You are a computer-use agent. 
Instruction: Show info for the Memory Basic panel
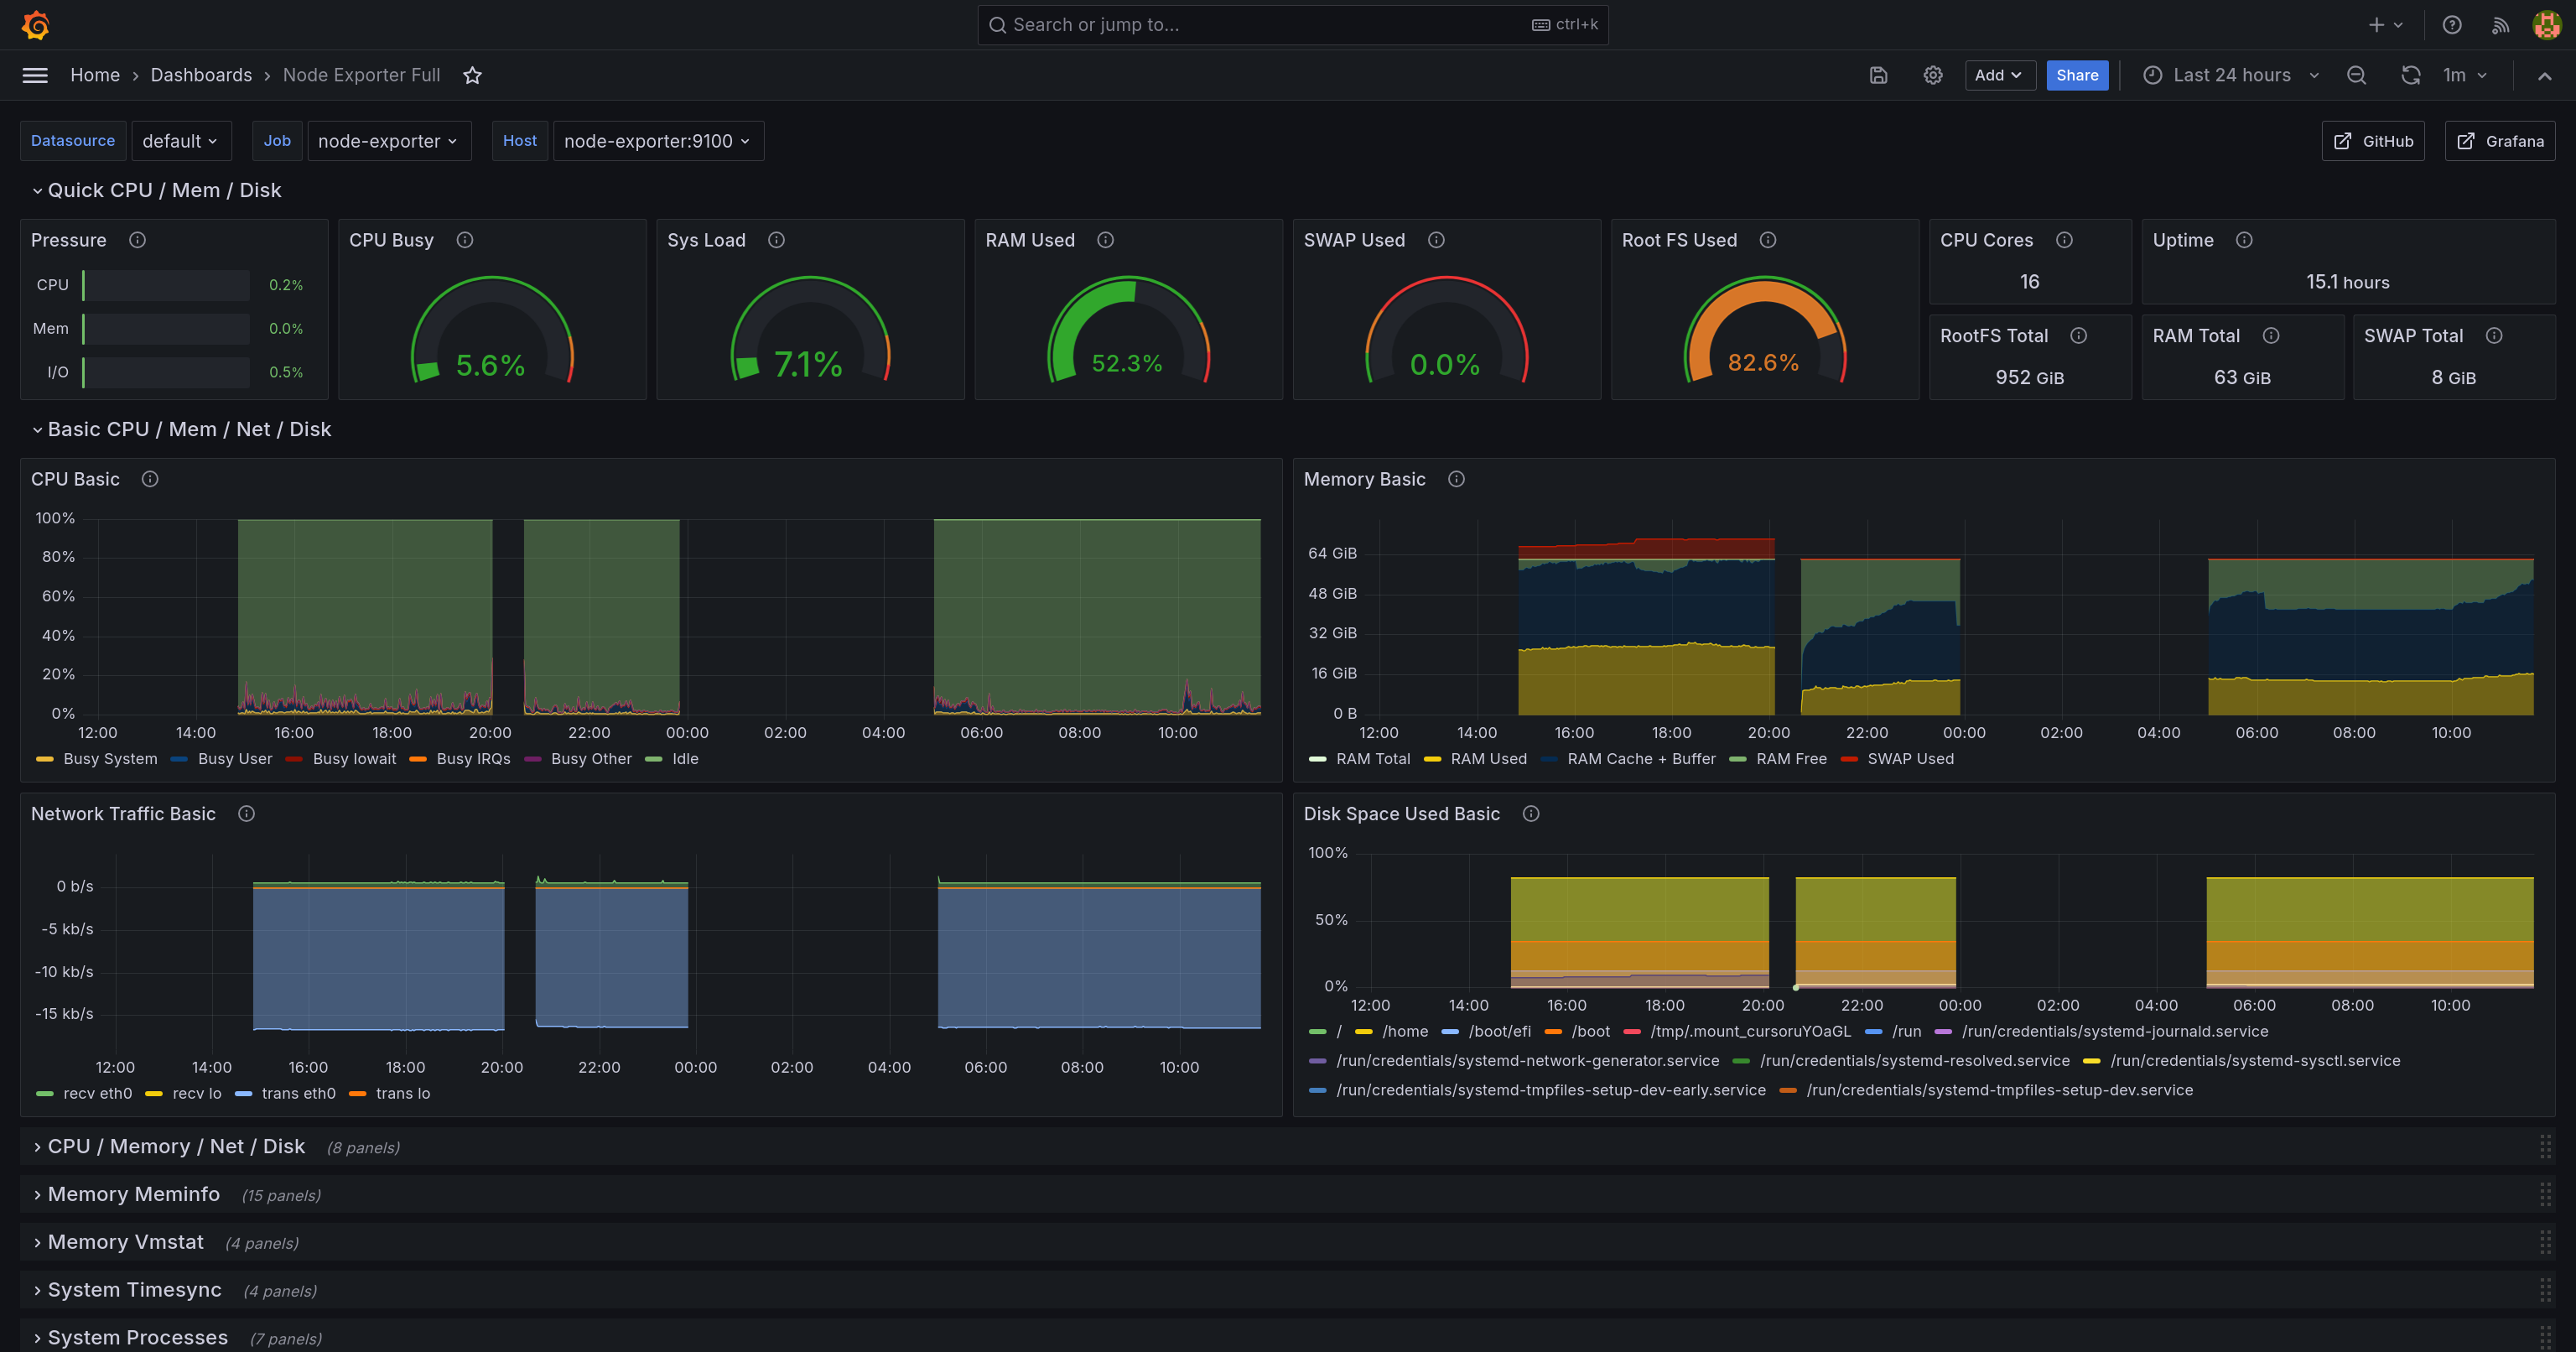(x=1456, y=479)
